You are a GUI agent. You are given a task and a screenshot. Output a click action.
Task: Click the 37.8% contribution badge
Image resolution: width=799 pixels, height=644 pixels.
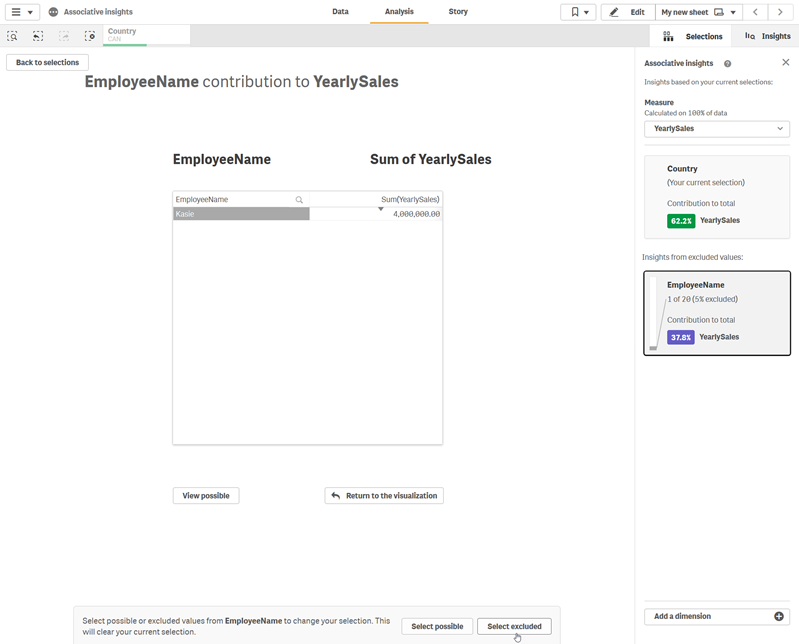[680, 337]
